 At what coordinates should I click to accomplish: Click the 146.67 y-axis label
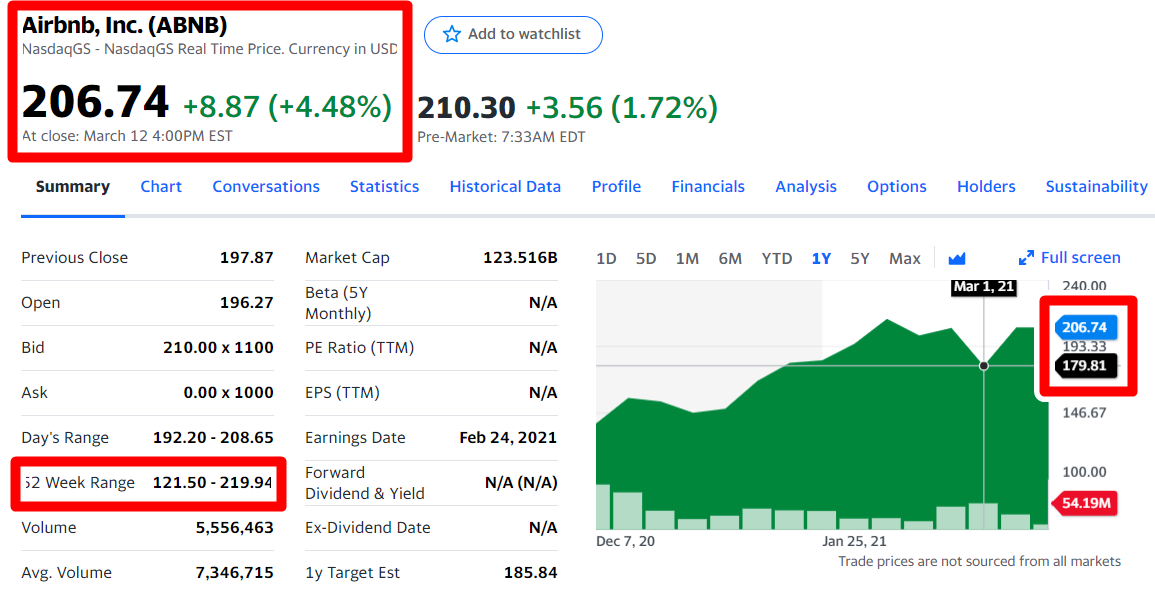click(x=1084, y=412)
